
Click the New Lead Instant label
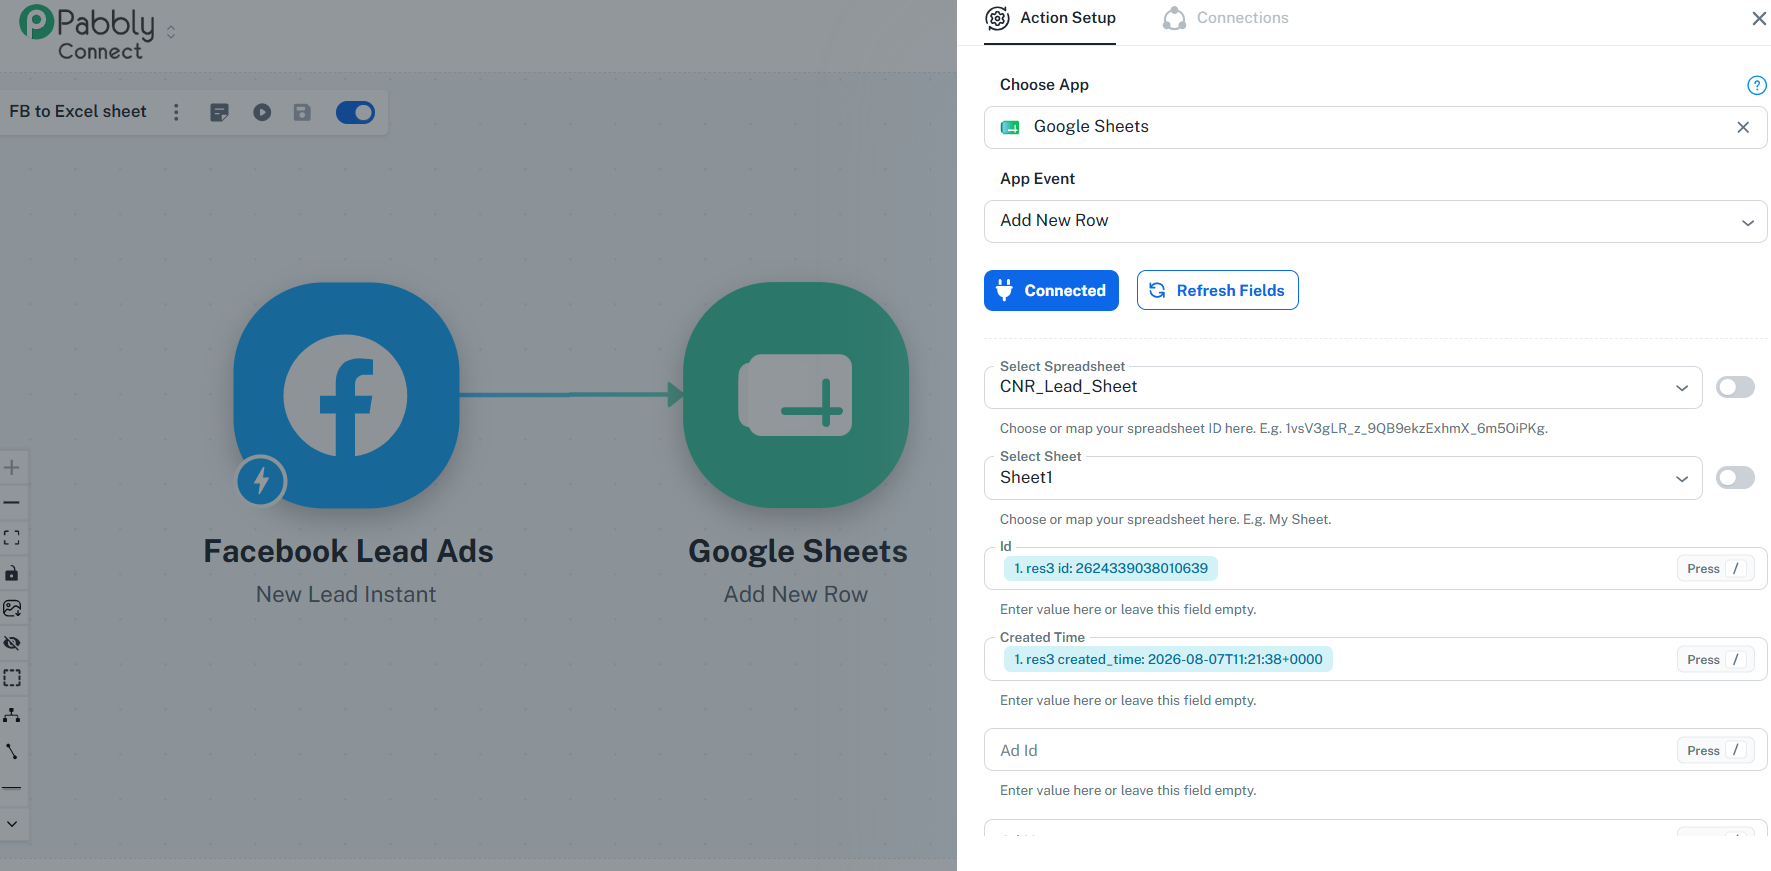click(x=346, y=594)
